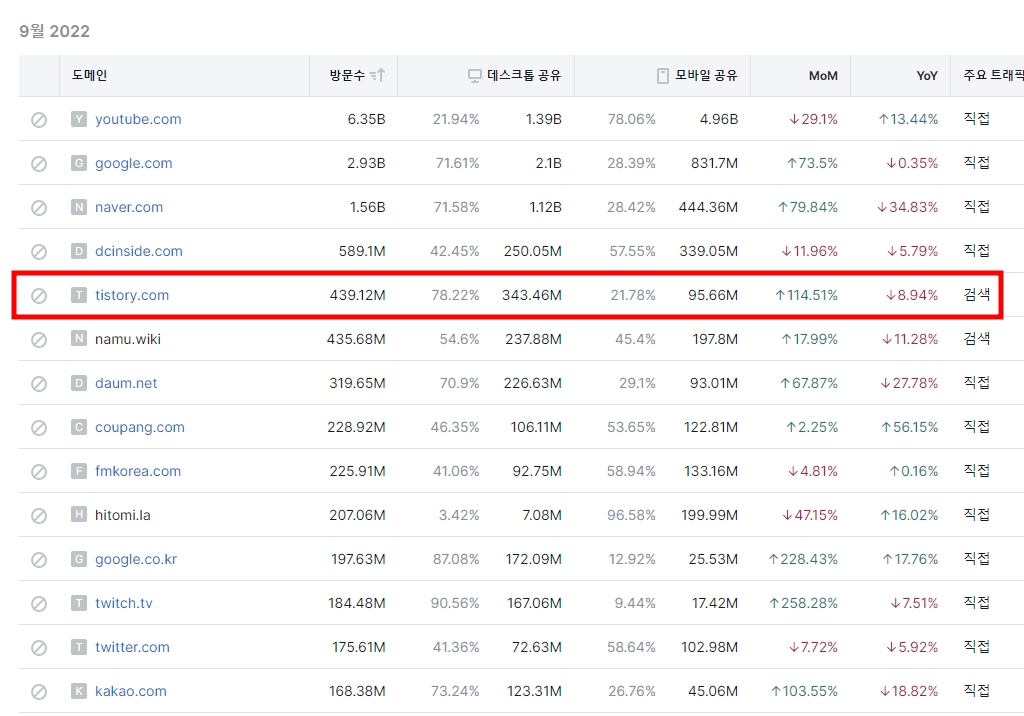Click the 모바일 공유 column header

click(x=662, y=76)
